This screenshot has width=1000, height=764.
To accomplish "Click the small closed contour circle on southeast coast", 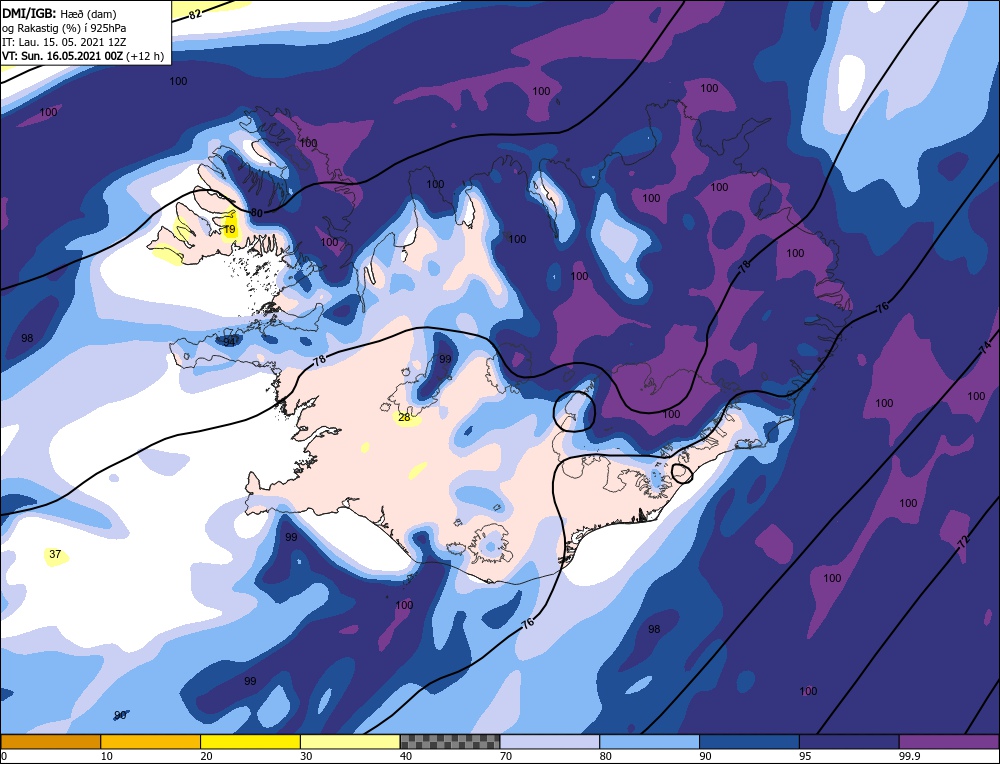I will [682, 473].
